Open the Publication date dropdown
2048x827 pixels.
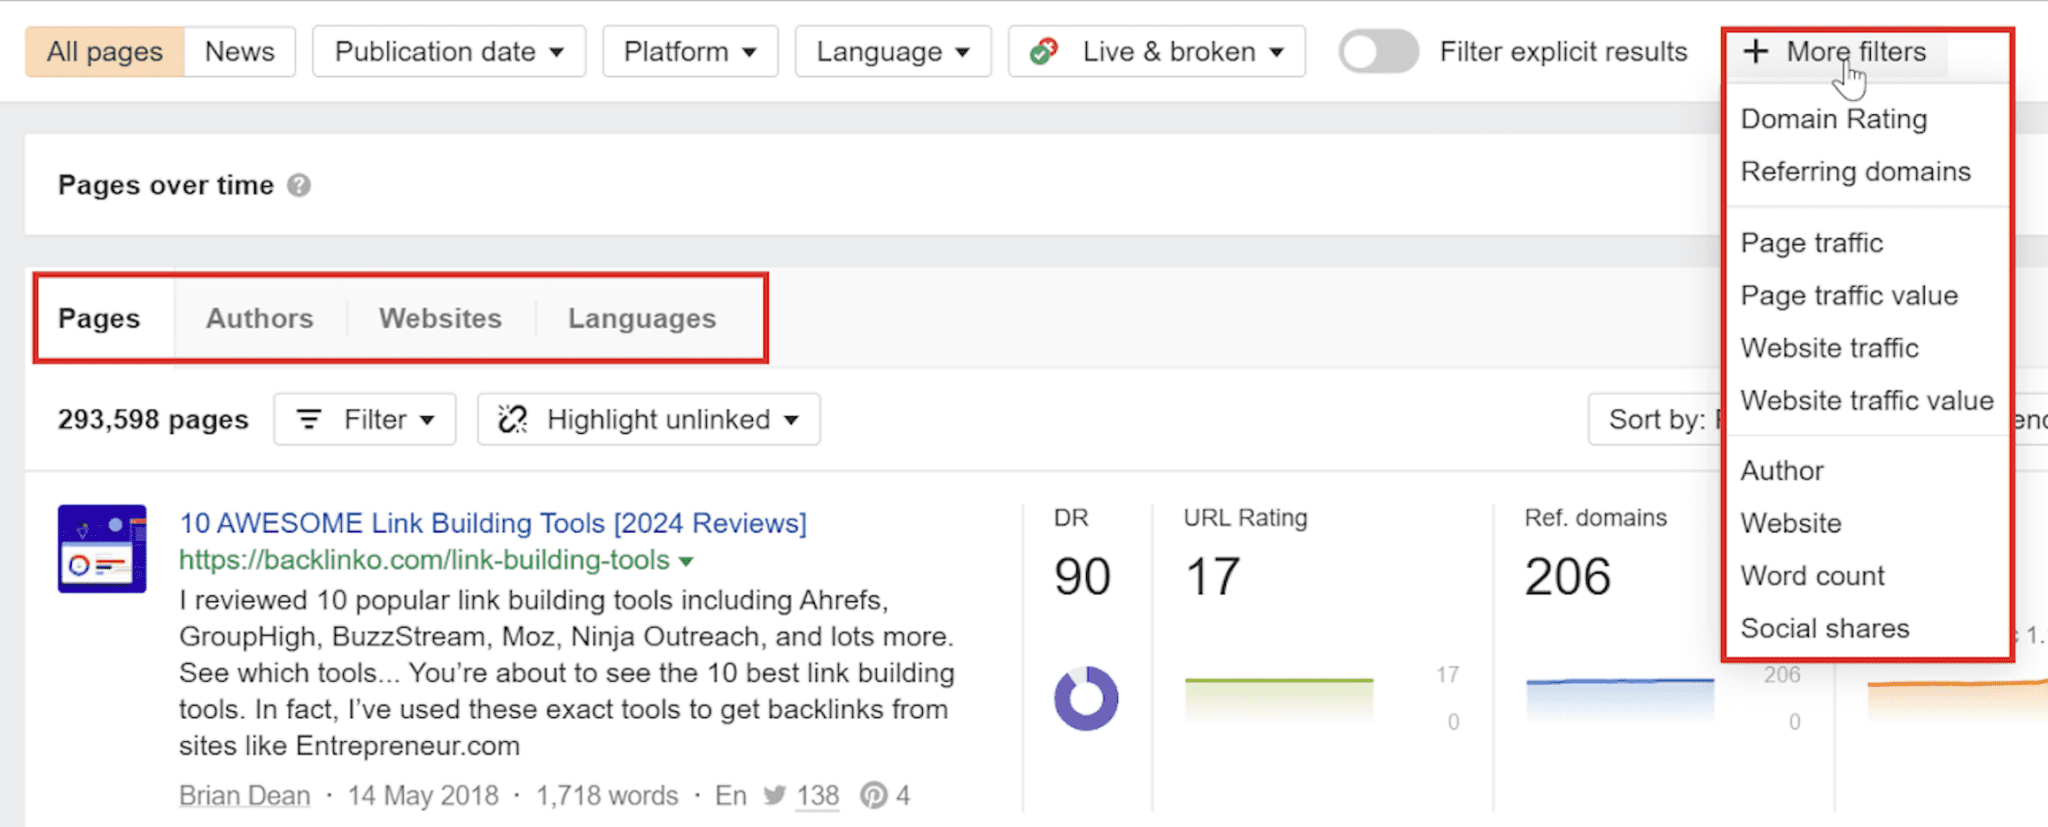click(449, 51)
